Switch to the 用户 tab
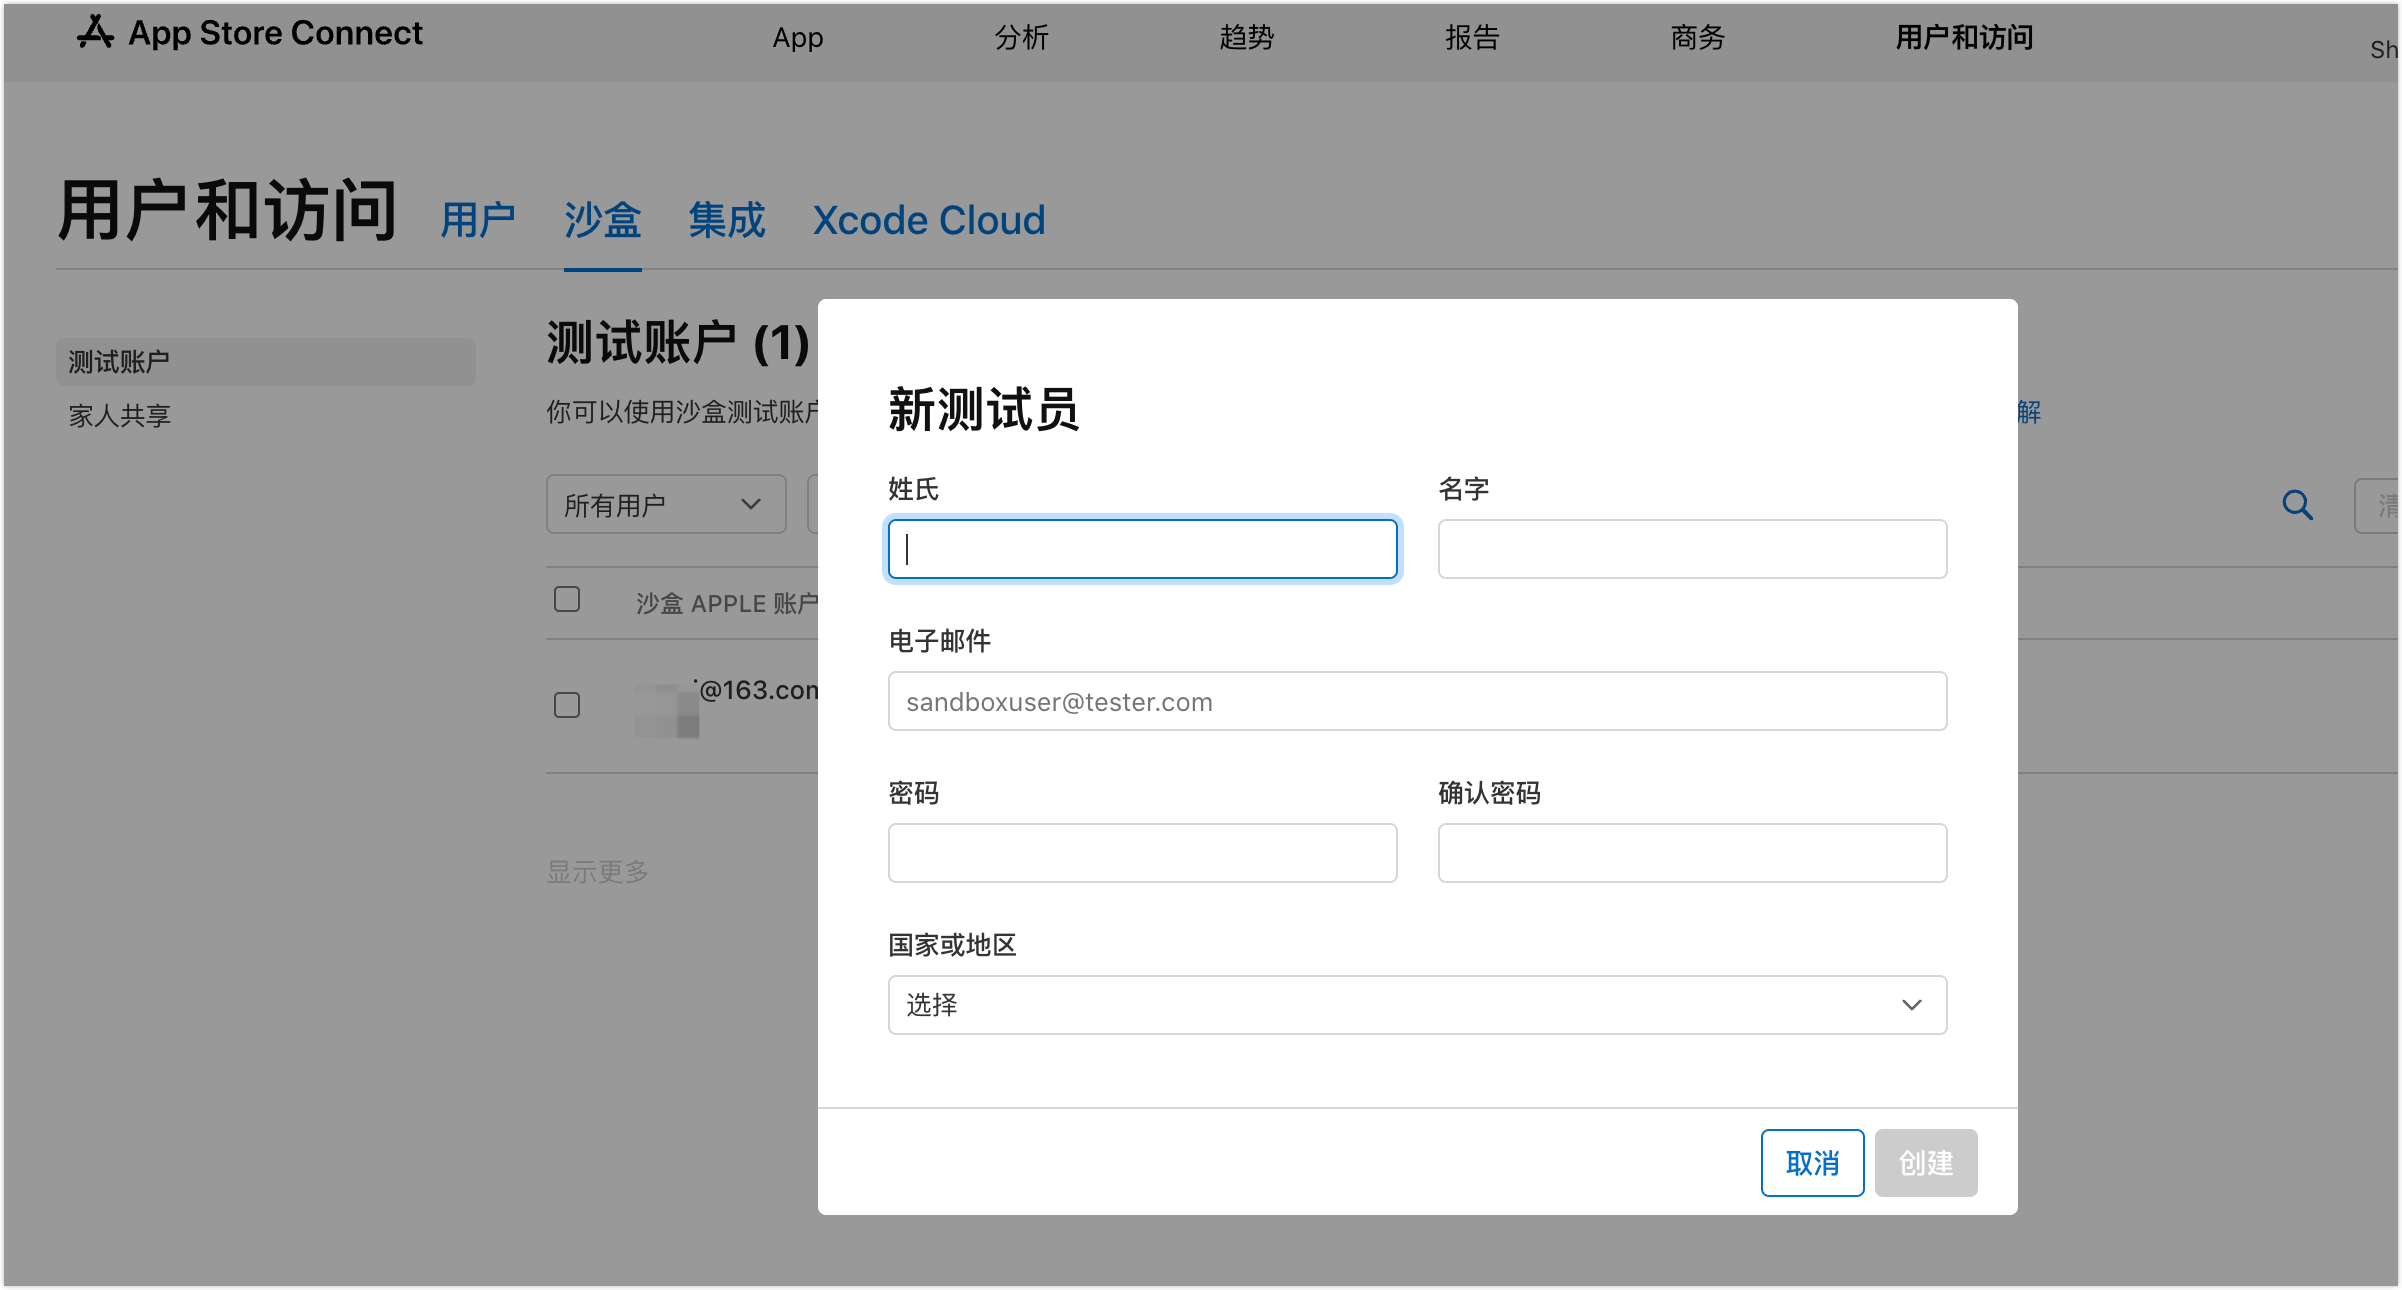This screenshot has height=1290, width=2402. [478, 220]
